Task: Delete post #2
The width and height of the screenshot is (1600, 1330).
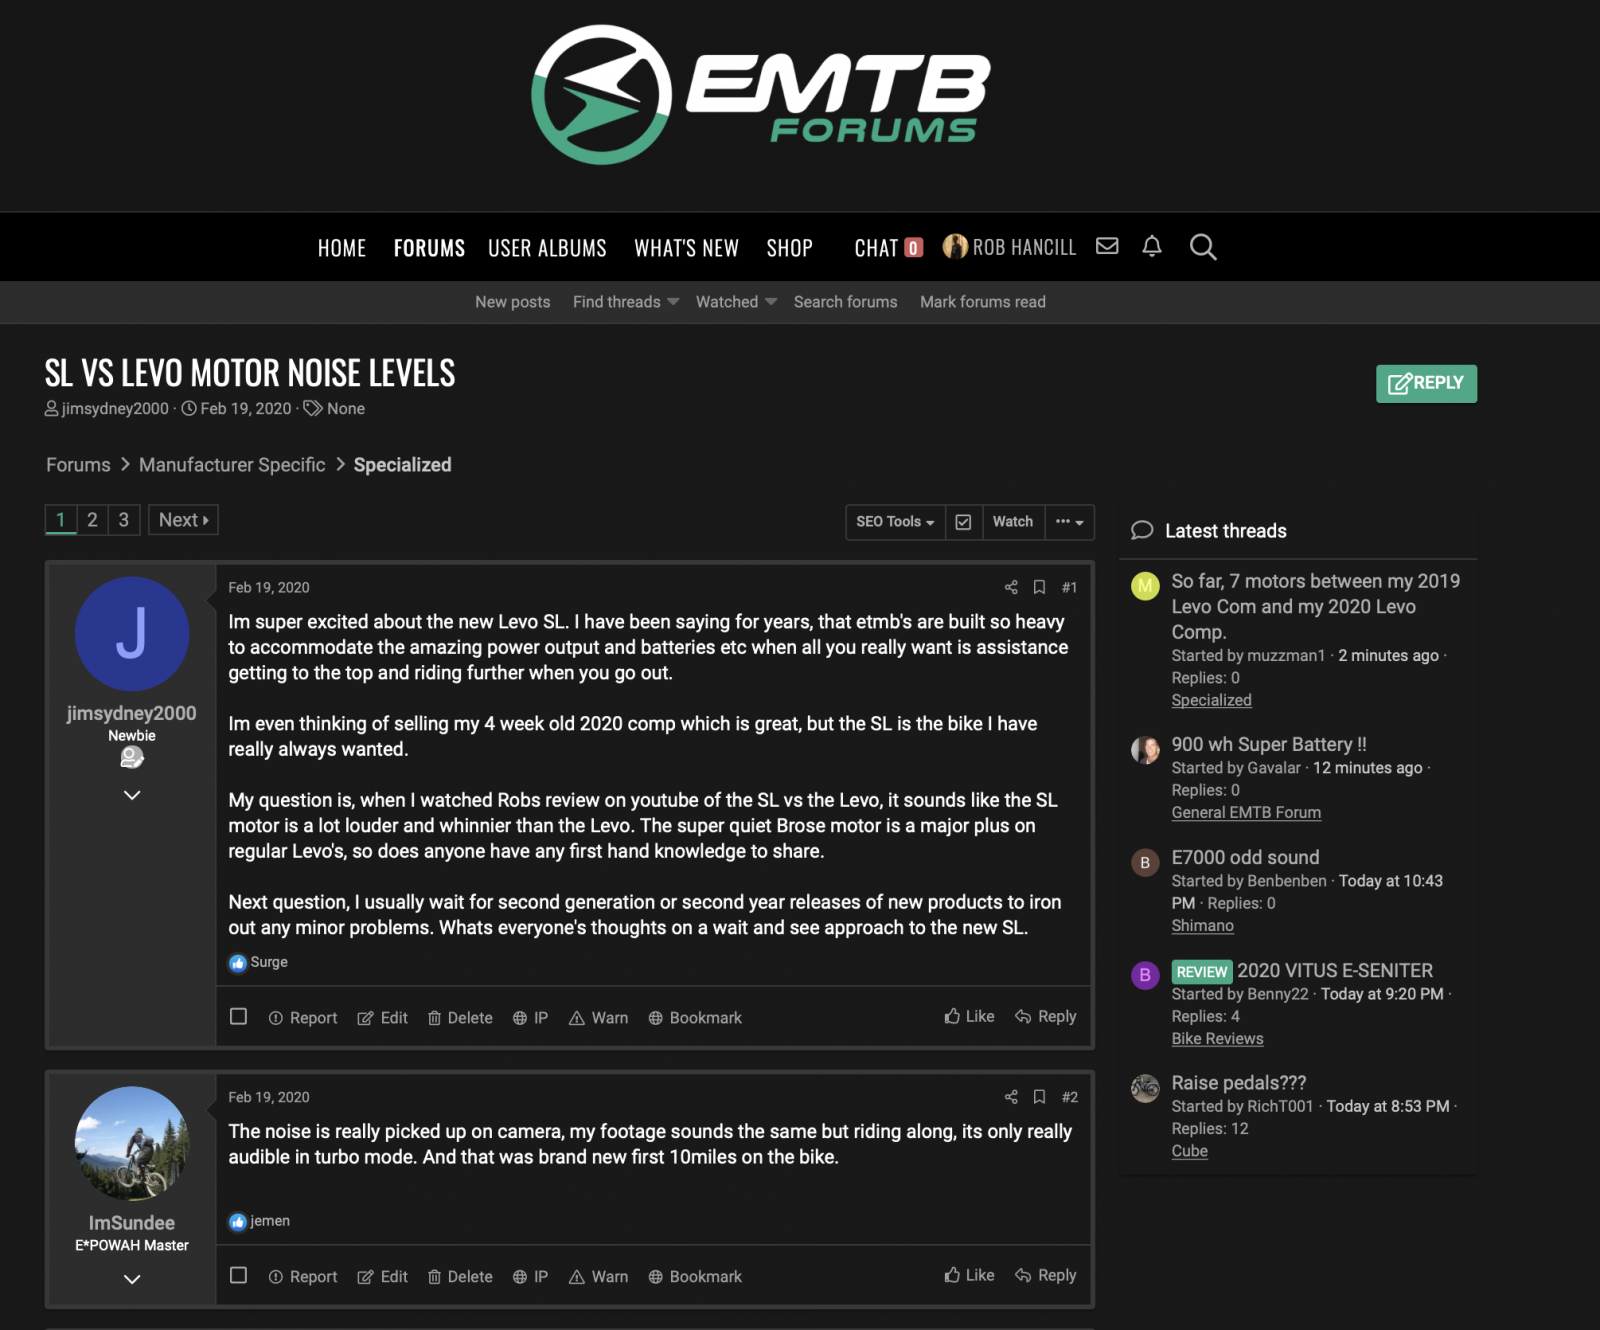Action: coord(460,1276)
